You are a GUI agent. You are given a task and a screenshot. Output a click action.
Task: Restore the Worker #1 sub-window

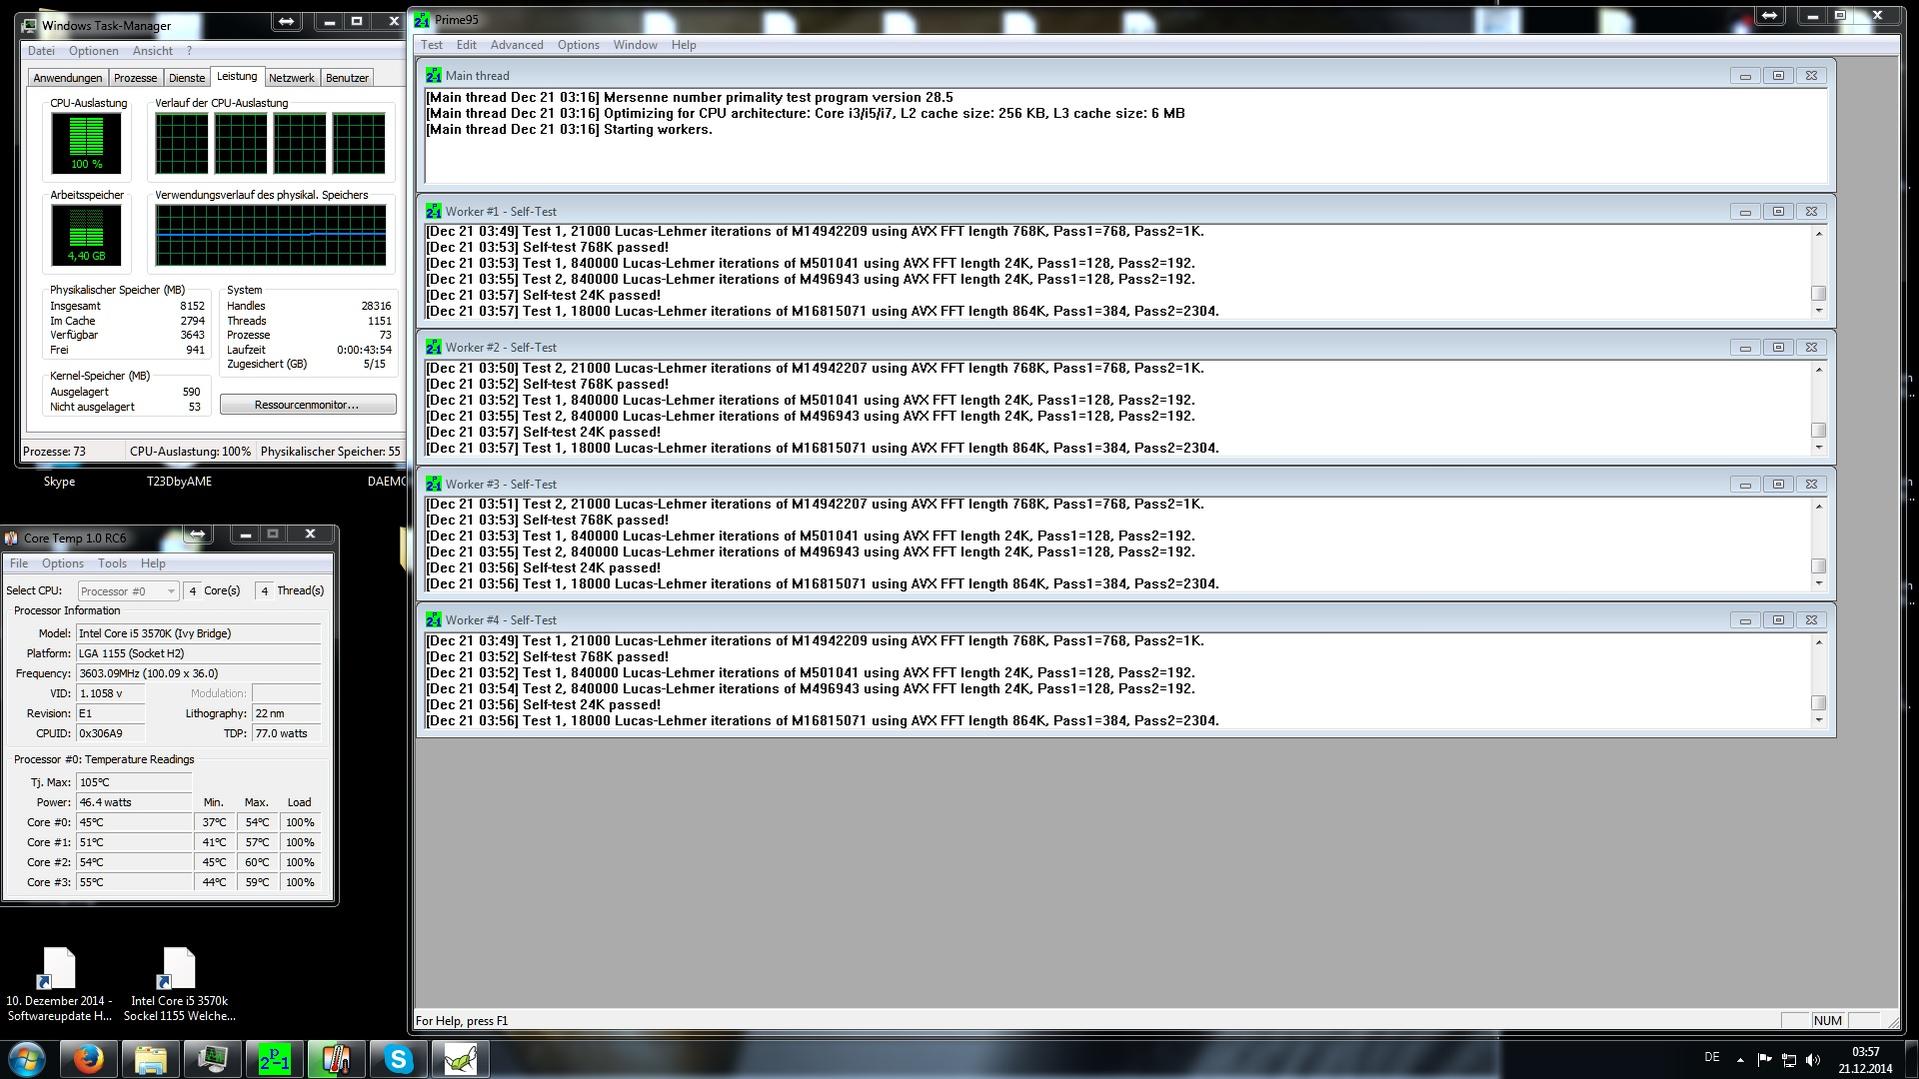(1778, 212)
